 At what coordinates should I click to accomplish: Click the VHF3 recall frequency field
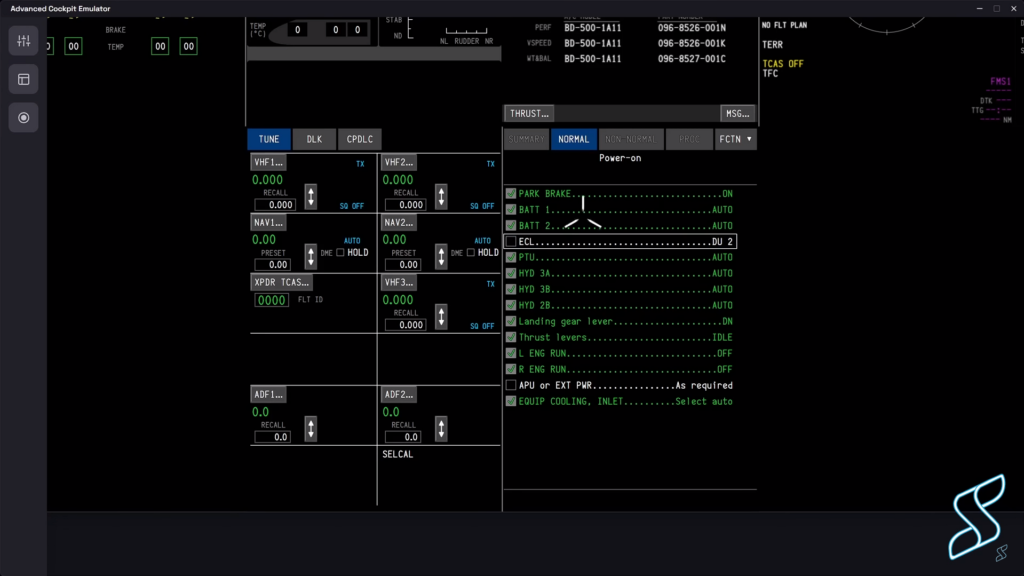pyautogui.click(x=406, y=325)
